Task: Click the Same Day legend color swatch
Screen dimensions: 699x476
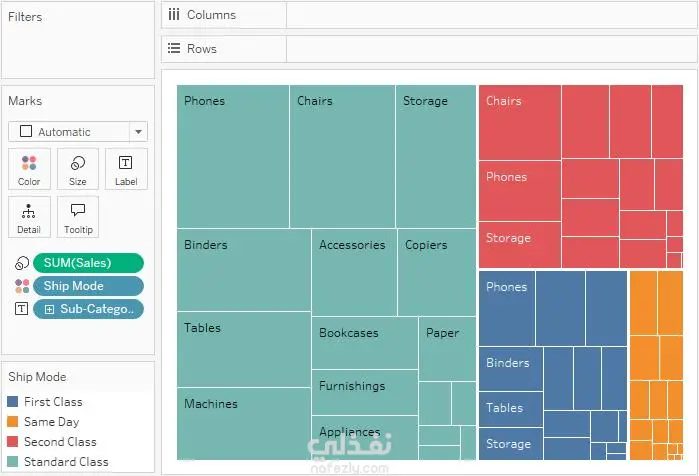Action: click(13, 422)
